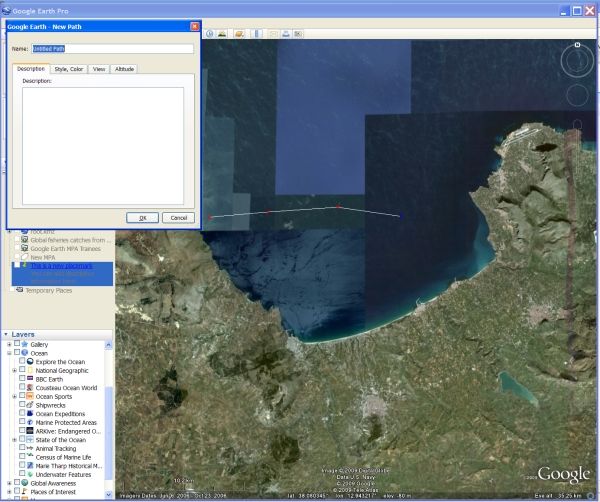Screen dimensions: 600x502
Task: Click the Layers panel scroll up arrow
Action: (108, 345)
